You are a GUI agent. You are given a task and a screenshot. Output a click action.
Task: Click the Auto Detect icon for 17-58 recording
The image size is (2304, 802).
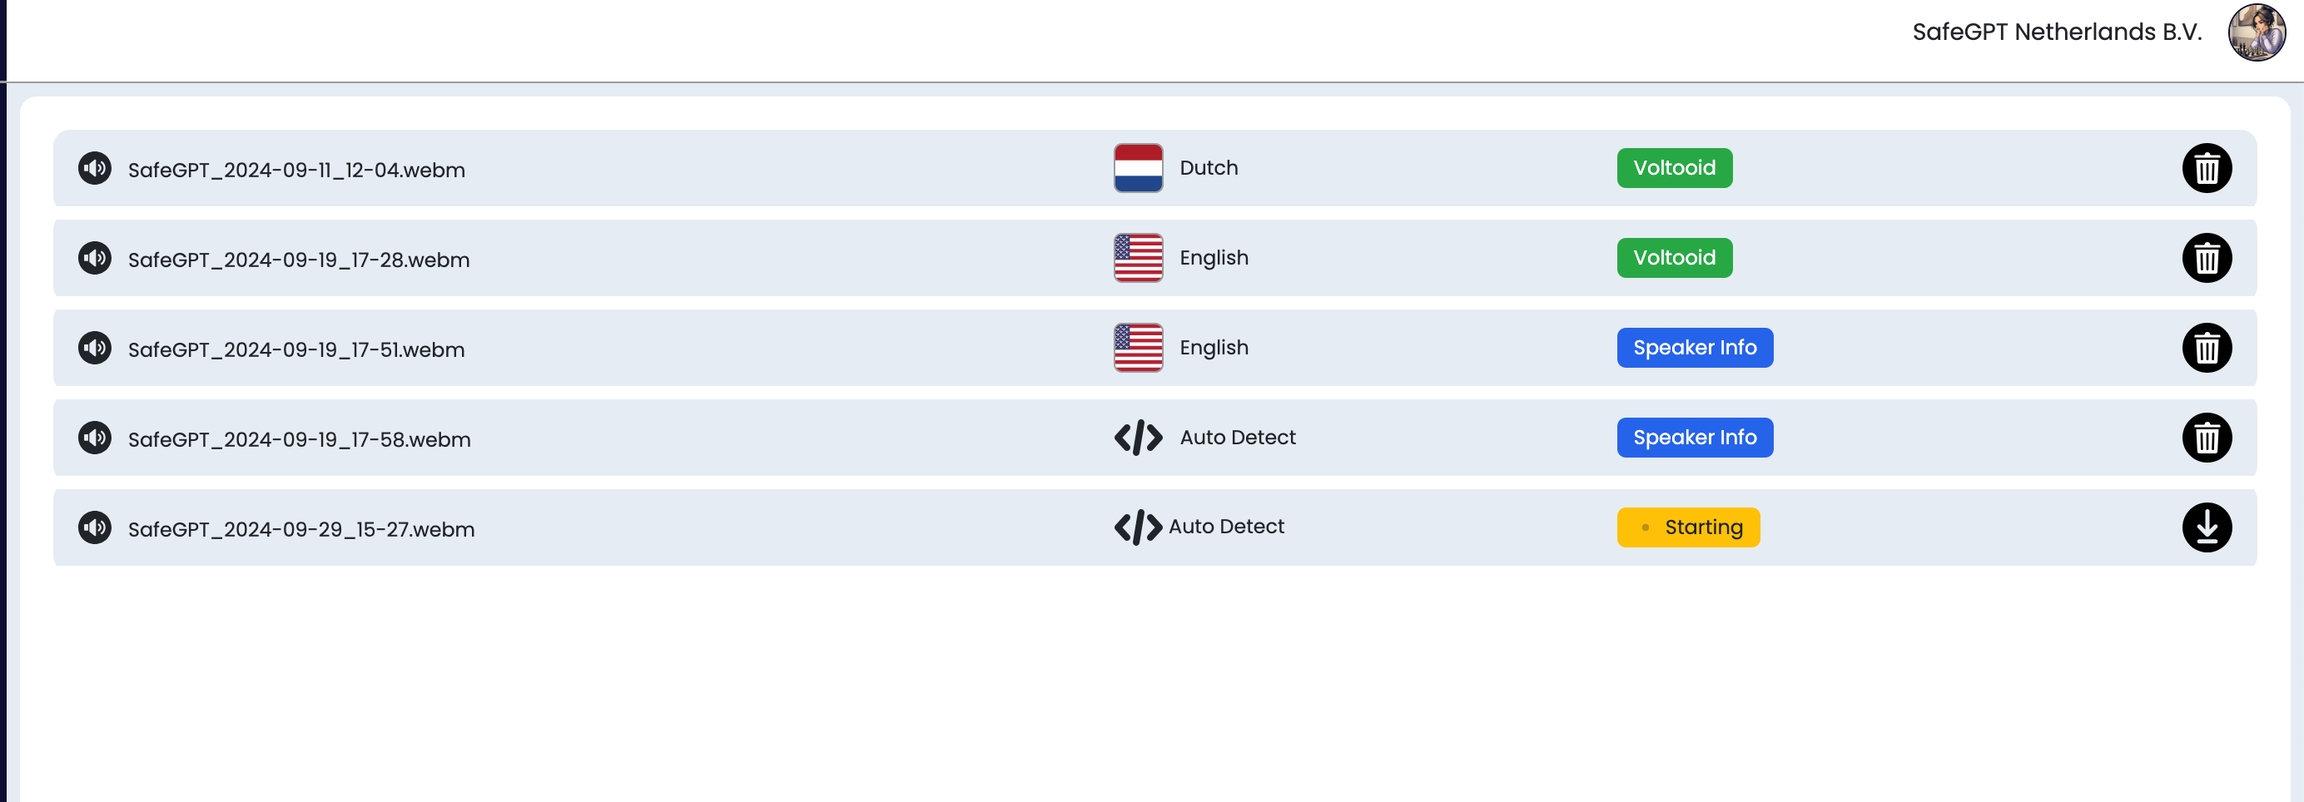click(1138, 438)
